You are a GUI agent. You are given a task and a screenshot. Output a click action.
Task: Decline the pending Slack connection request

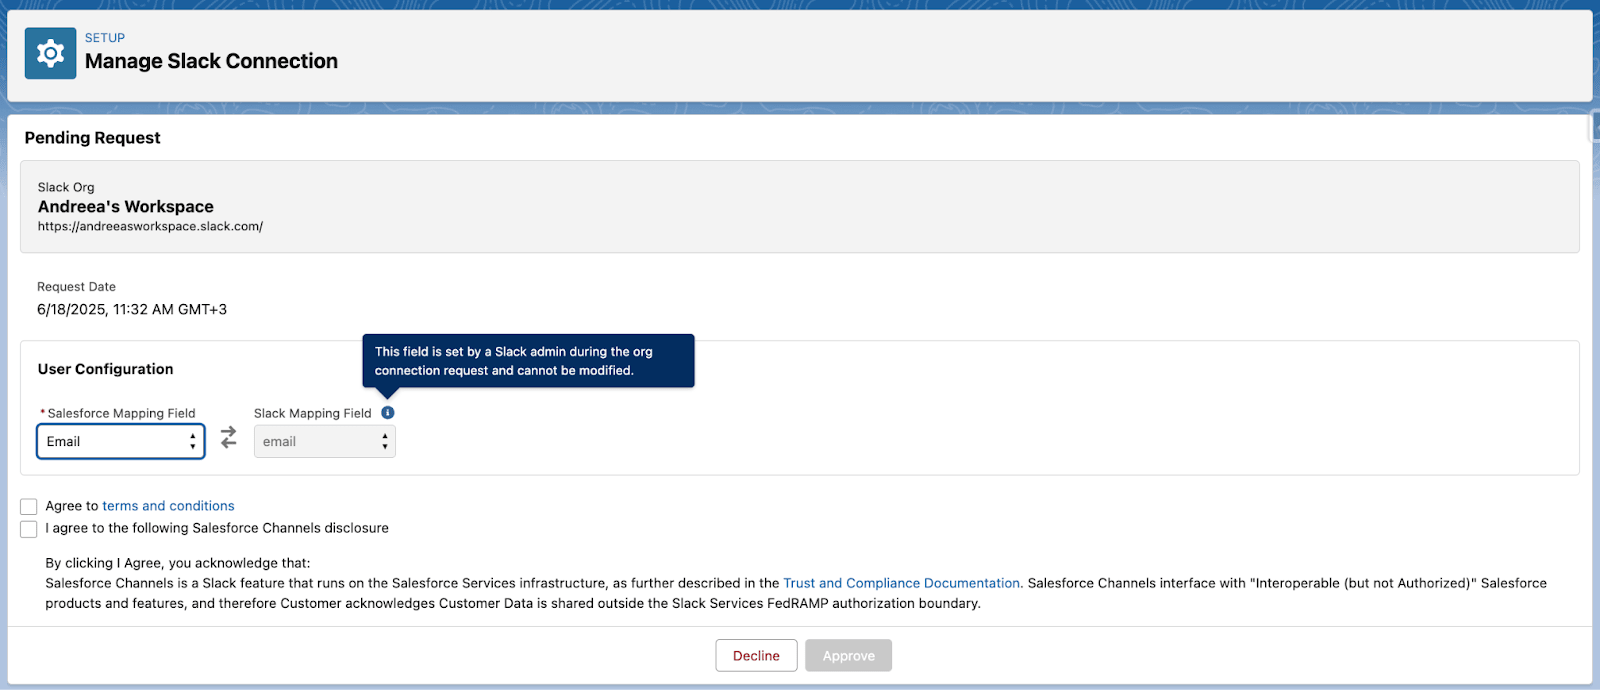756,656
